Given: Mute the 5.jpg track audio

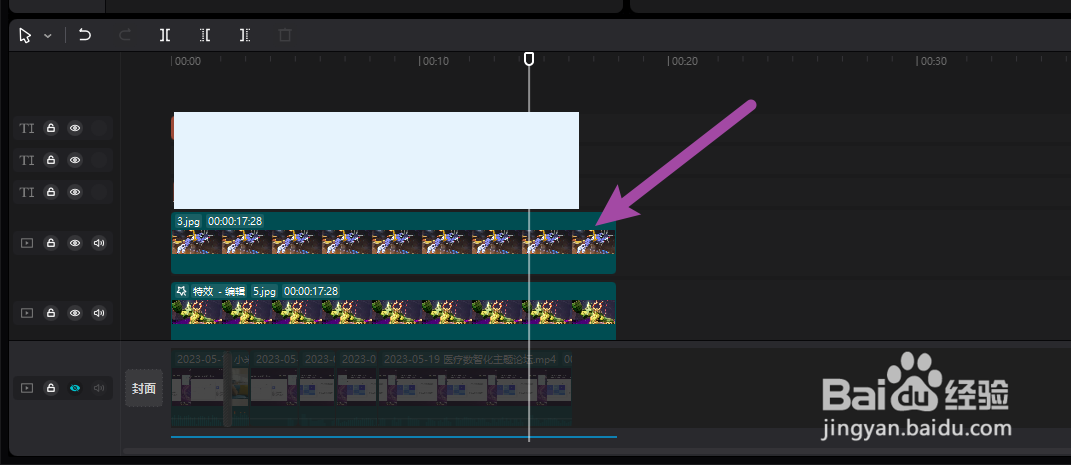Looking at the screenshot, I should pyautogui.click(x=99, y=313).
